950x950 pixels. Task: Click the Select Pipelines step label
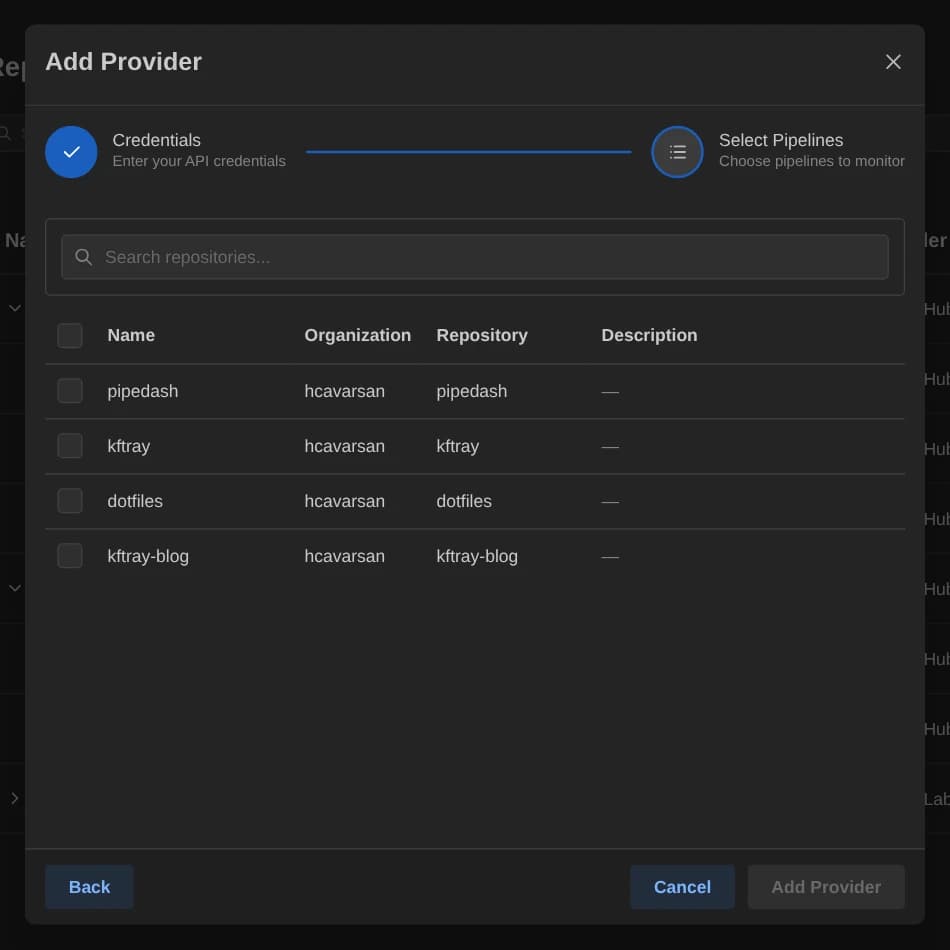(x=780, y=140)
